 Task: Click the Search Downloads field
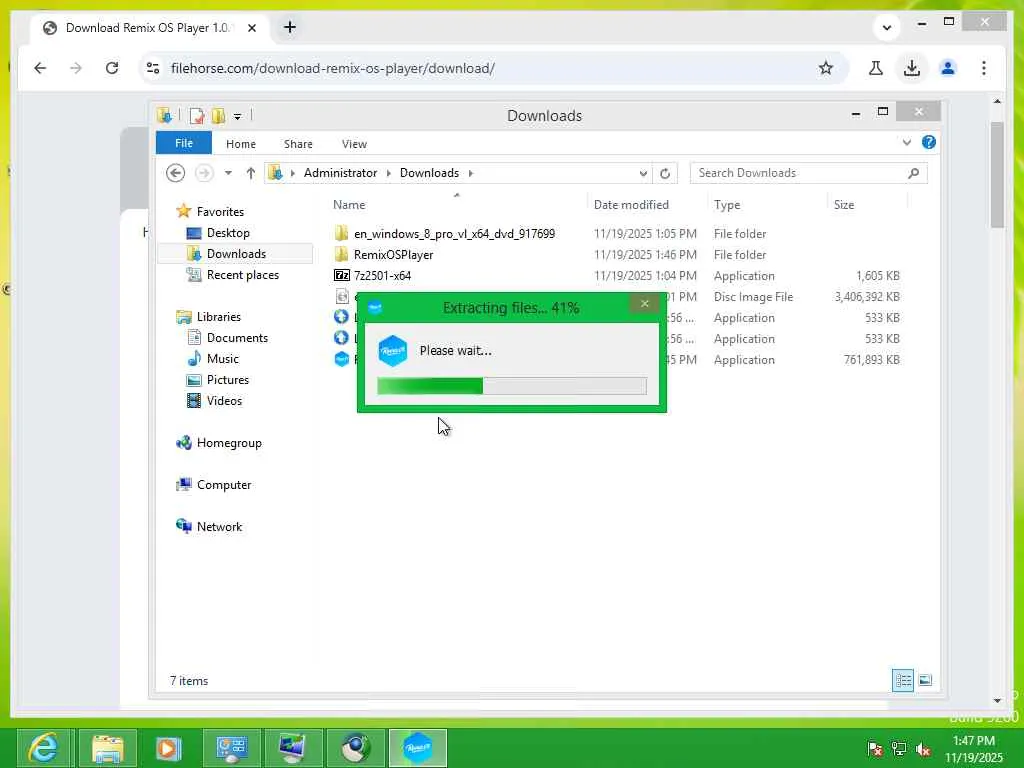808,173
